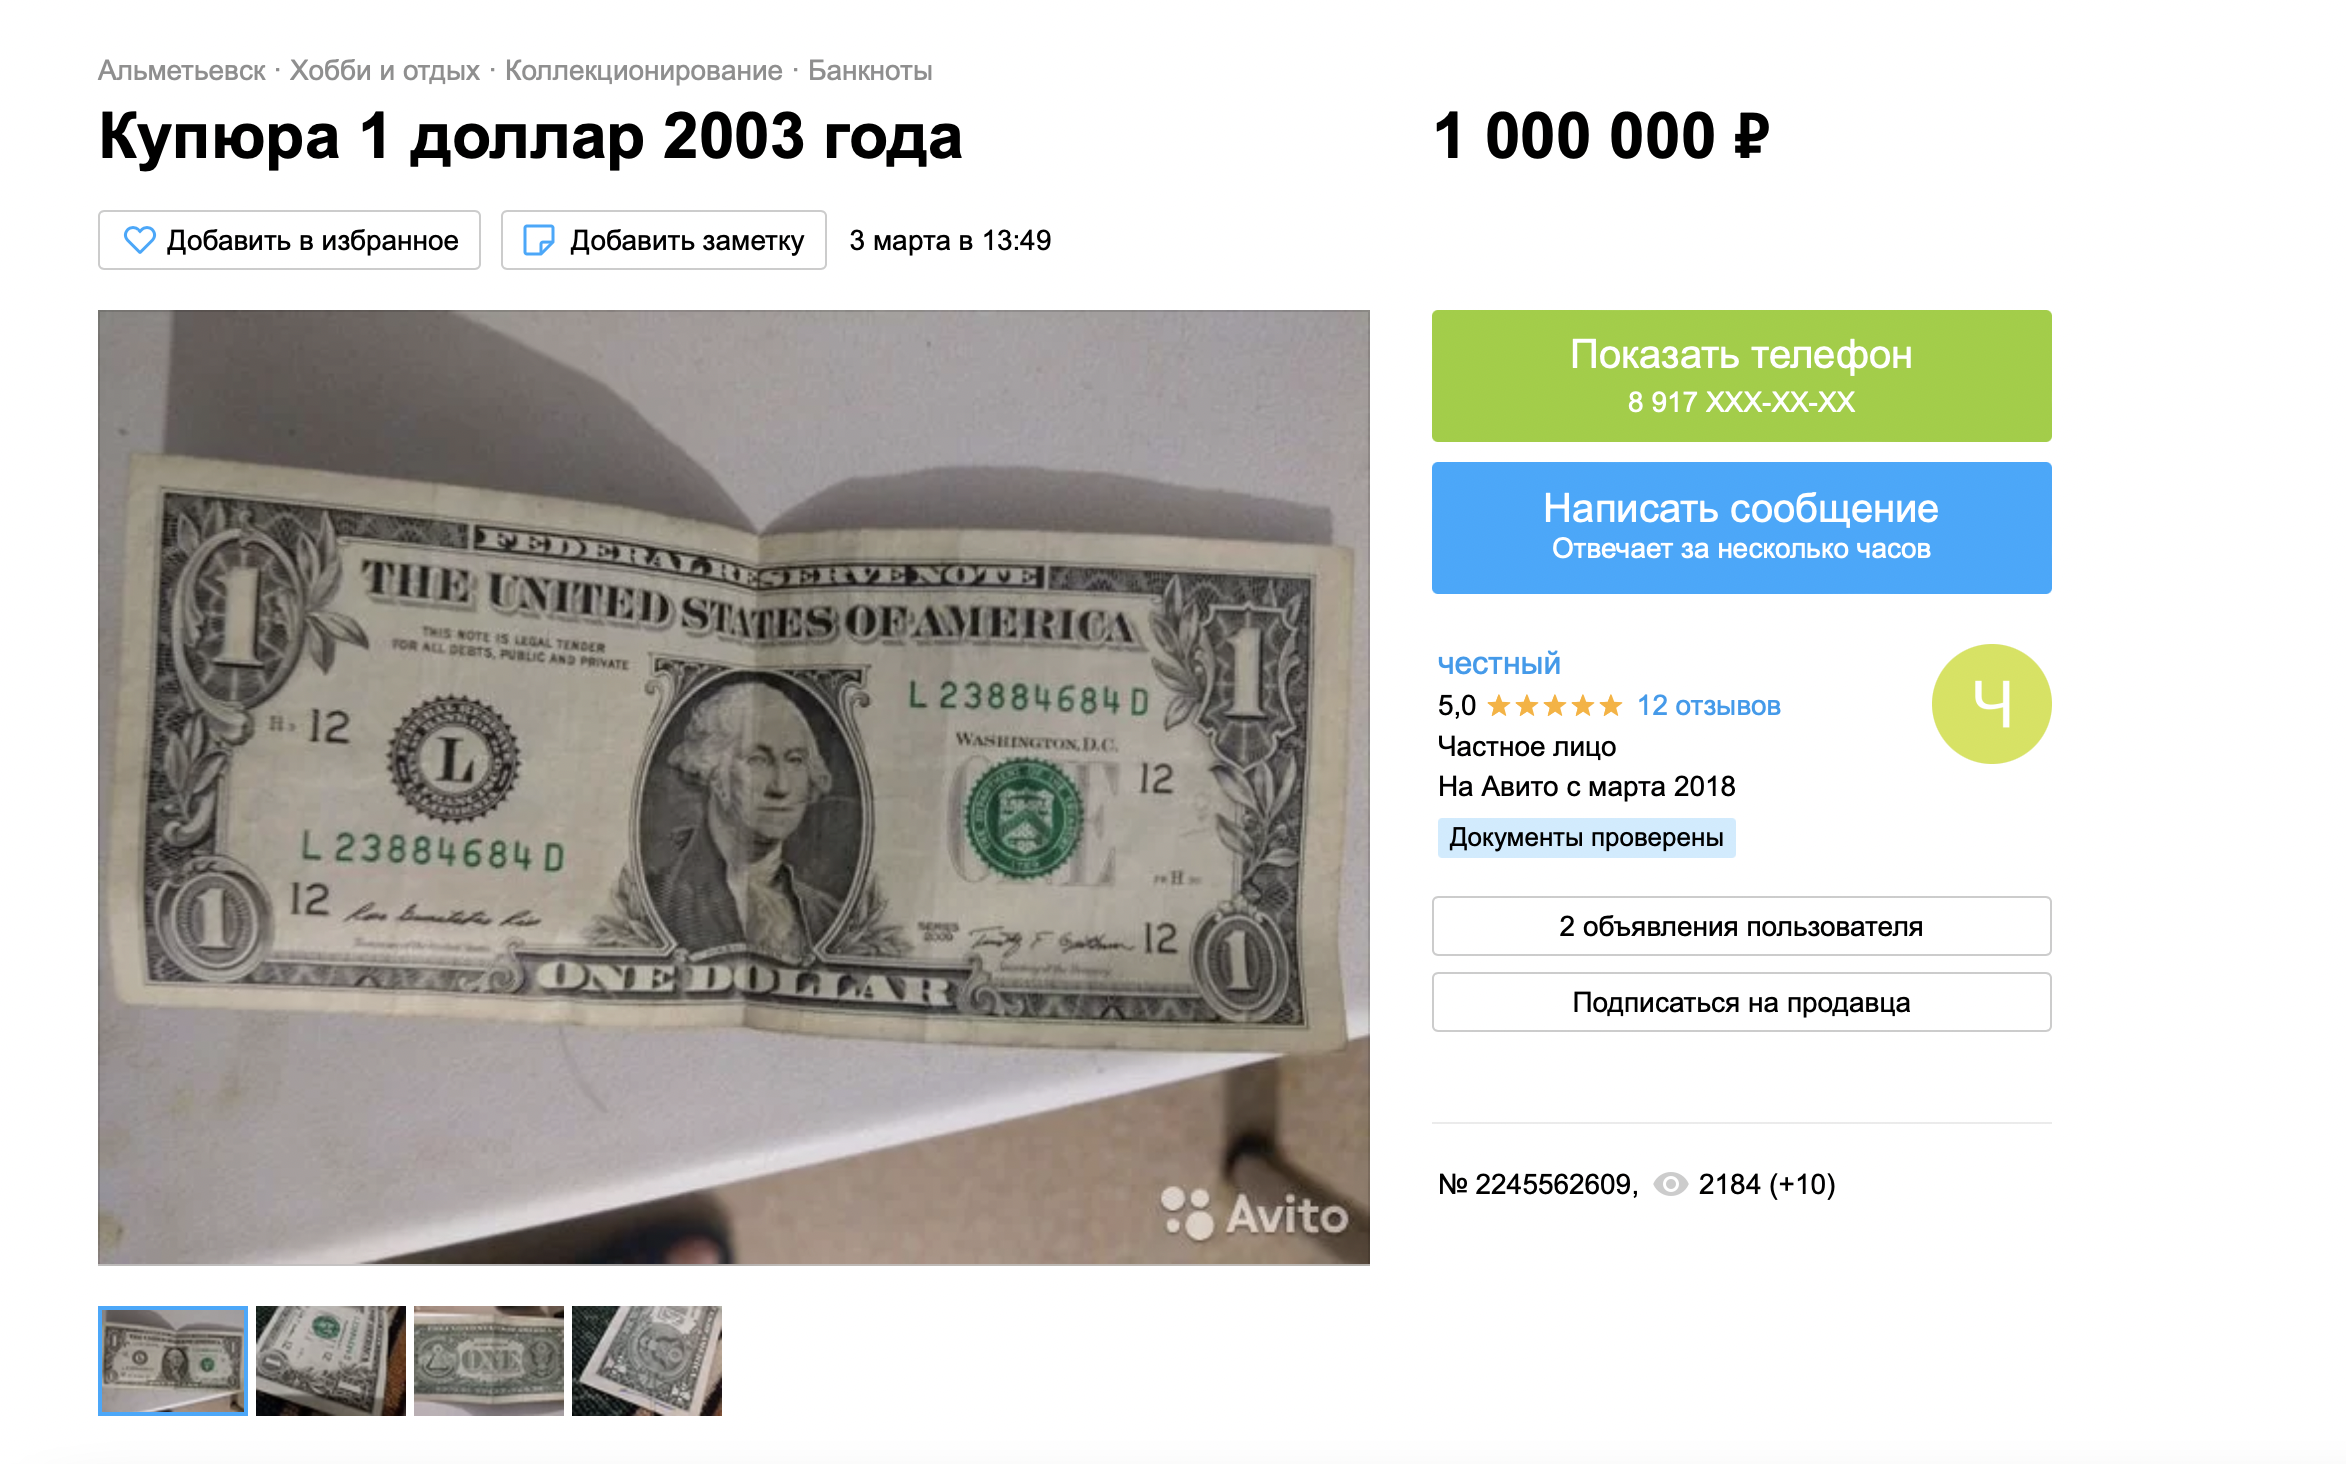Select the second thumbnail with green seal
2346x1464 pixels.
point(331,1360)
